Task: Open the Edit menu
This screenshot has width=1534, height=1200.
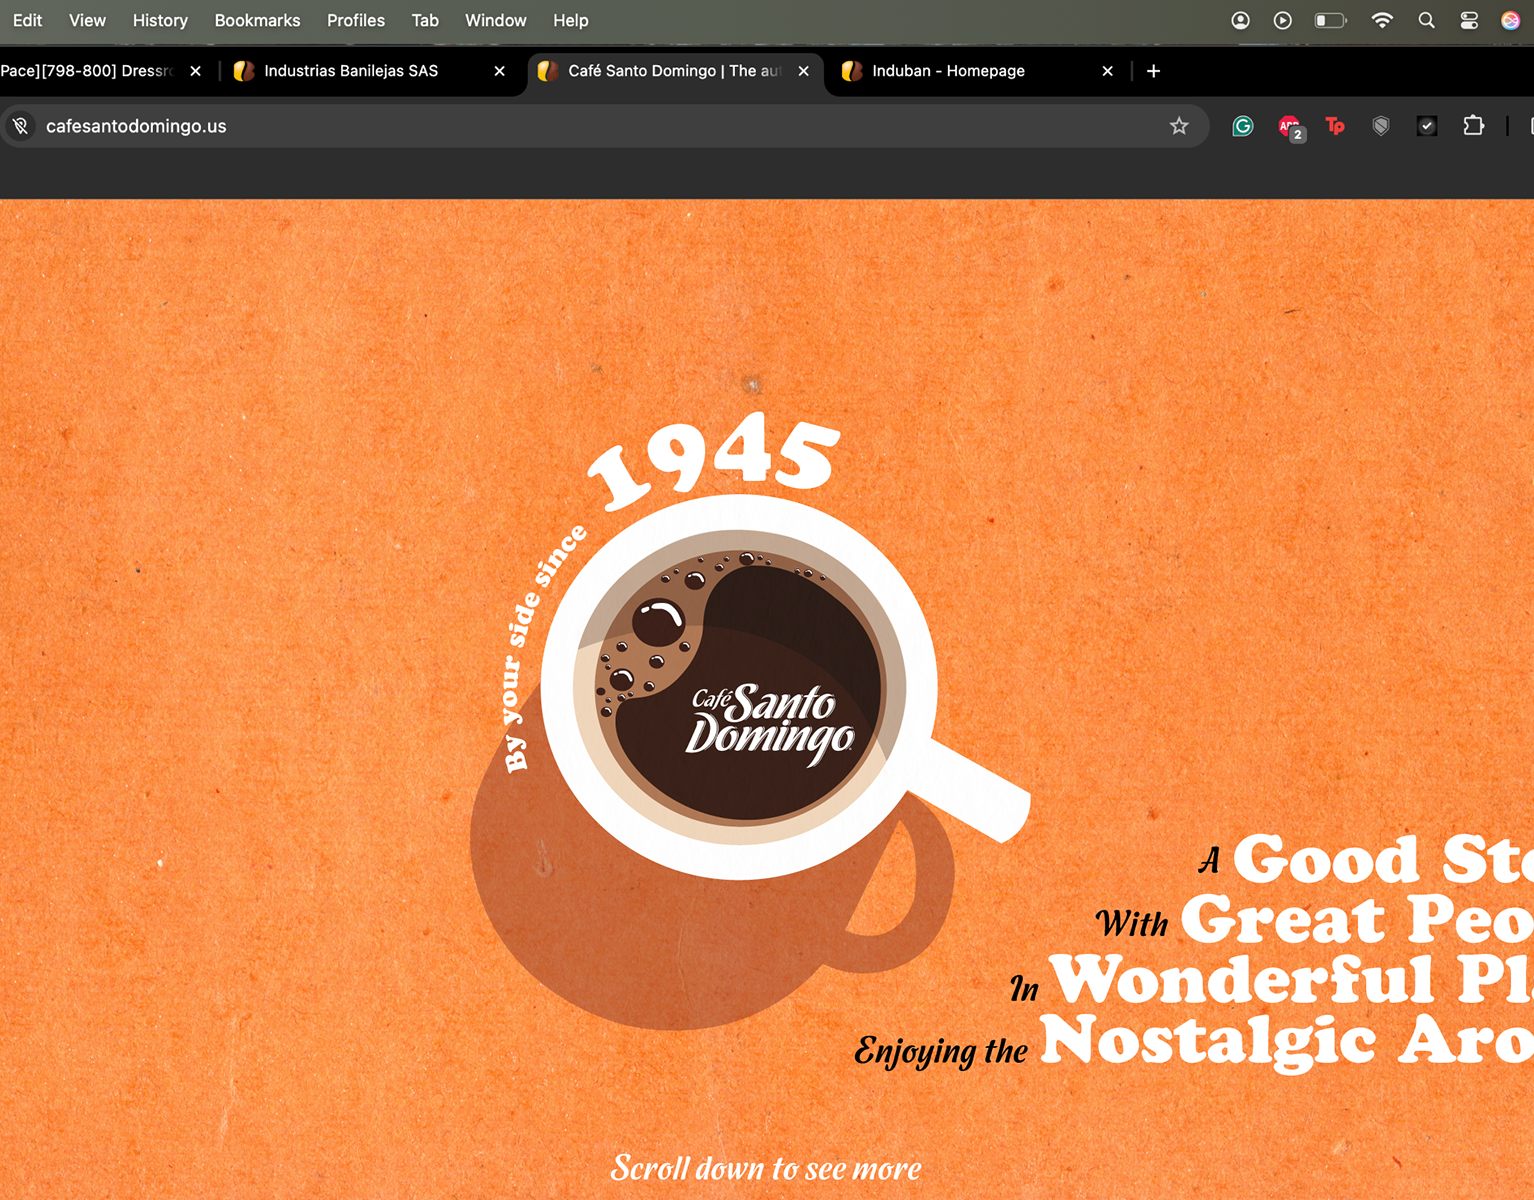Action: 27,20
